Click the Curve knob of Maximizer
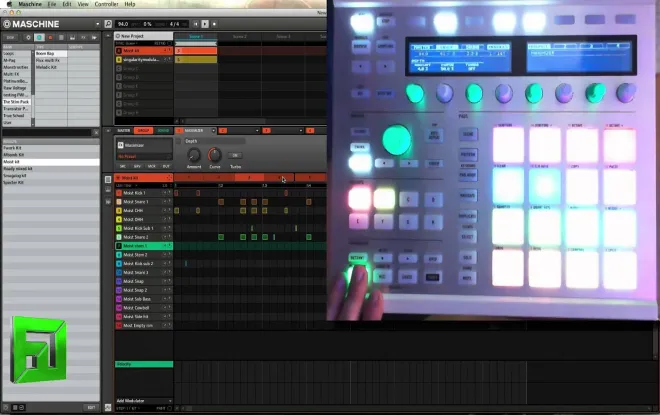660x415 pixels. (x=215, y=155)
